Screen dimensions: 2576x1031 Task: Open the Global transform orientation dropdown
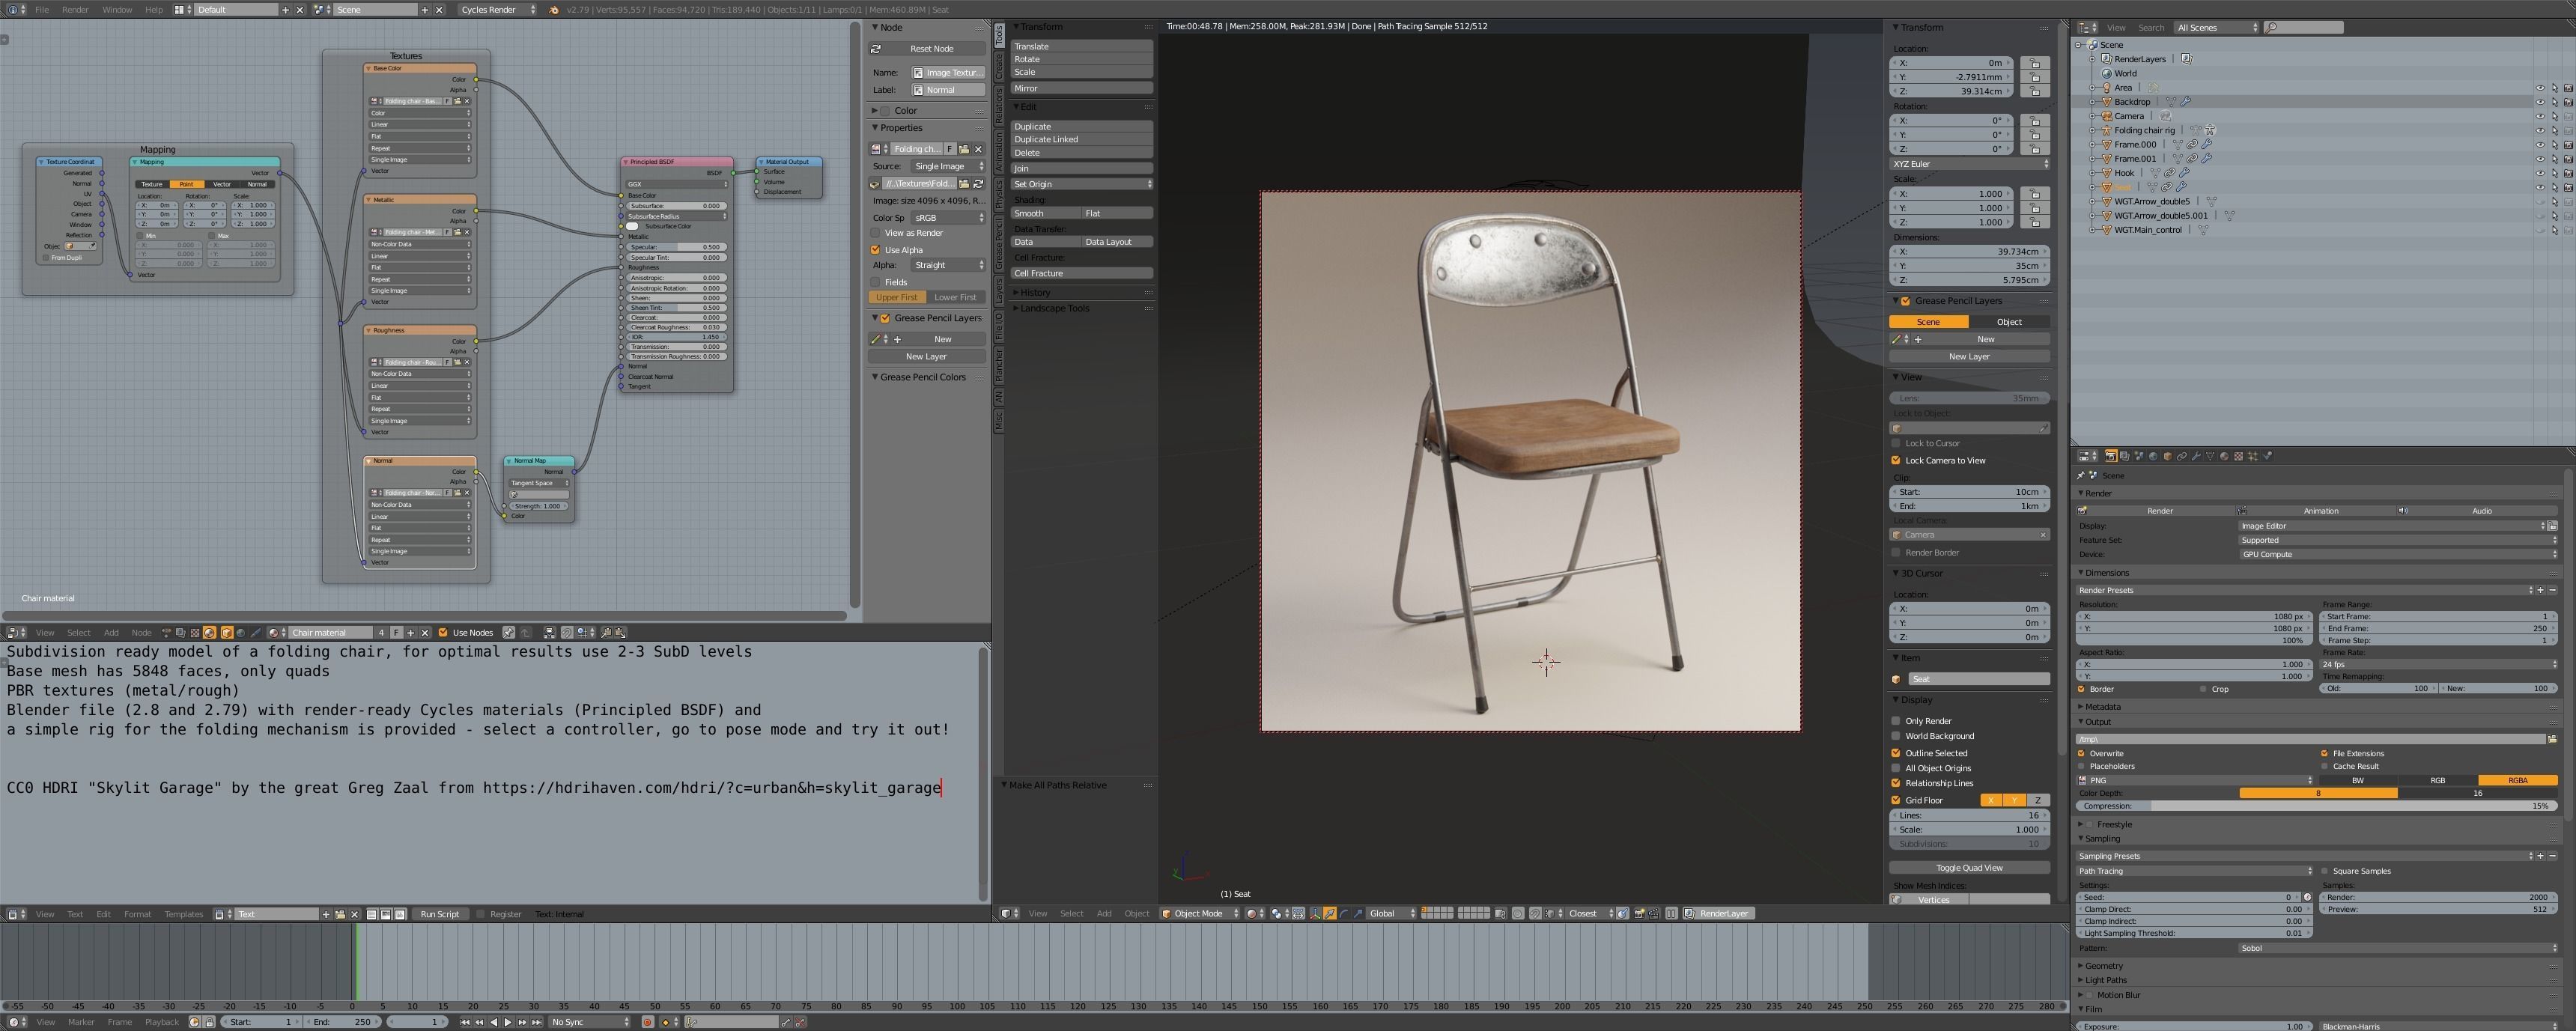1393,913
